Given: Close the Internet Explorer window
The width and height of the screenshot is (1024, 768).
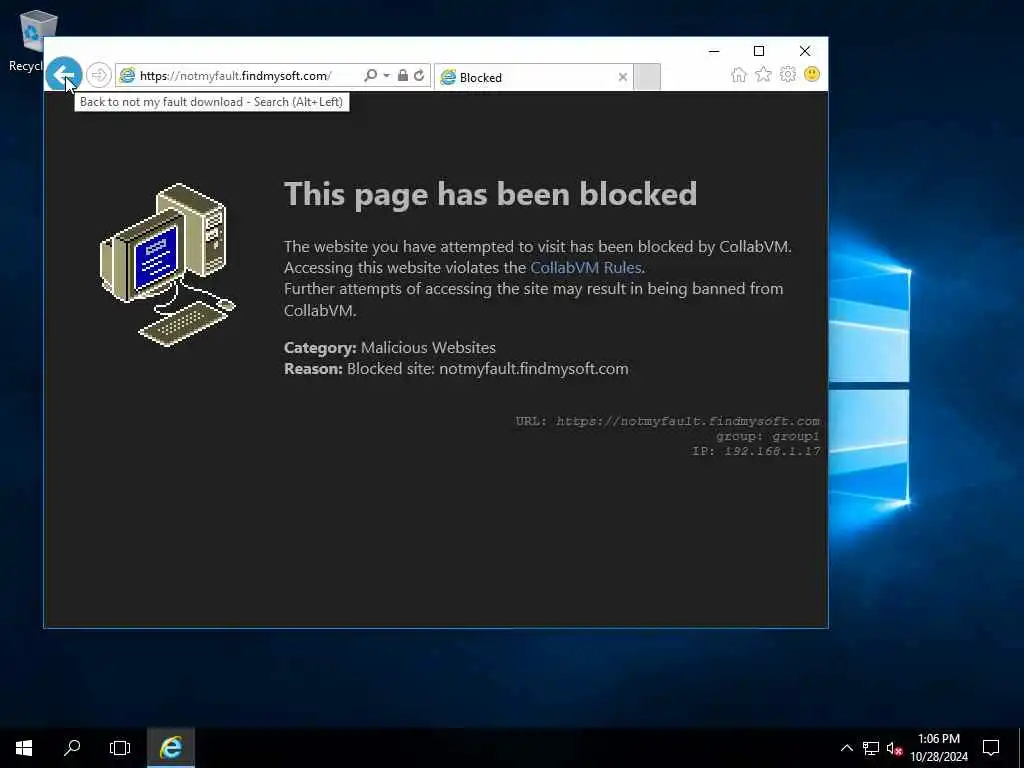Looking at the screenshot, I should click(805, 51).
